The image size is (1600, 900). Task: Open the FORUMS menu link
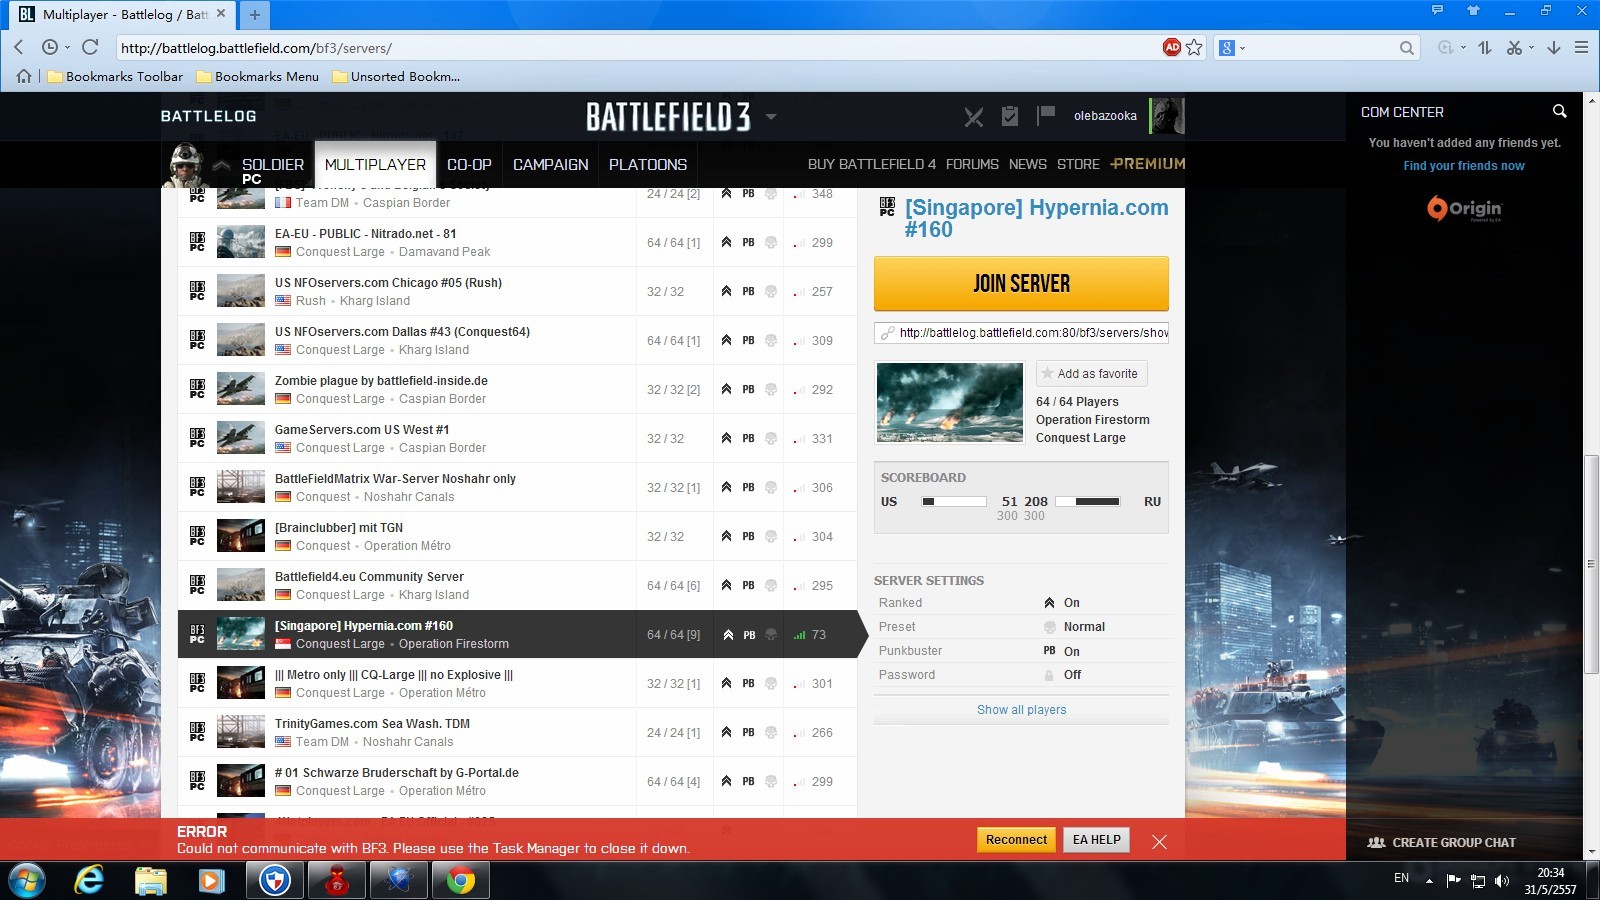click(x=972, y=164)
